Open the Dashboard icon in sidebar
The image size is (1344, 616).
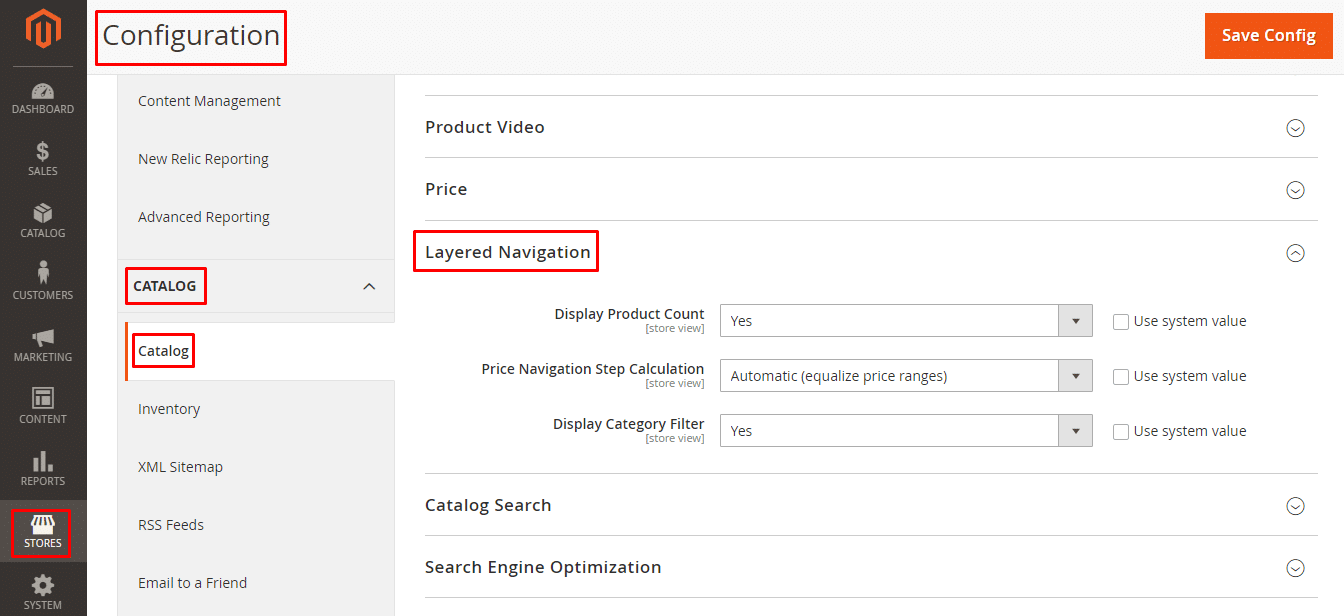[43, 91]
